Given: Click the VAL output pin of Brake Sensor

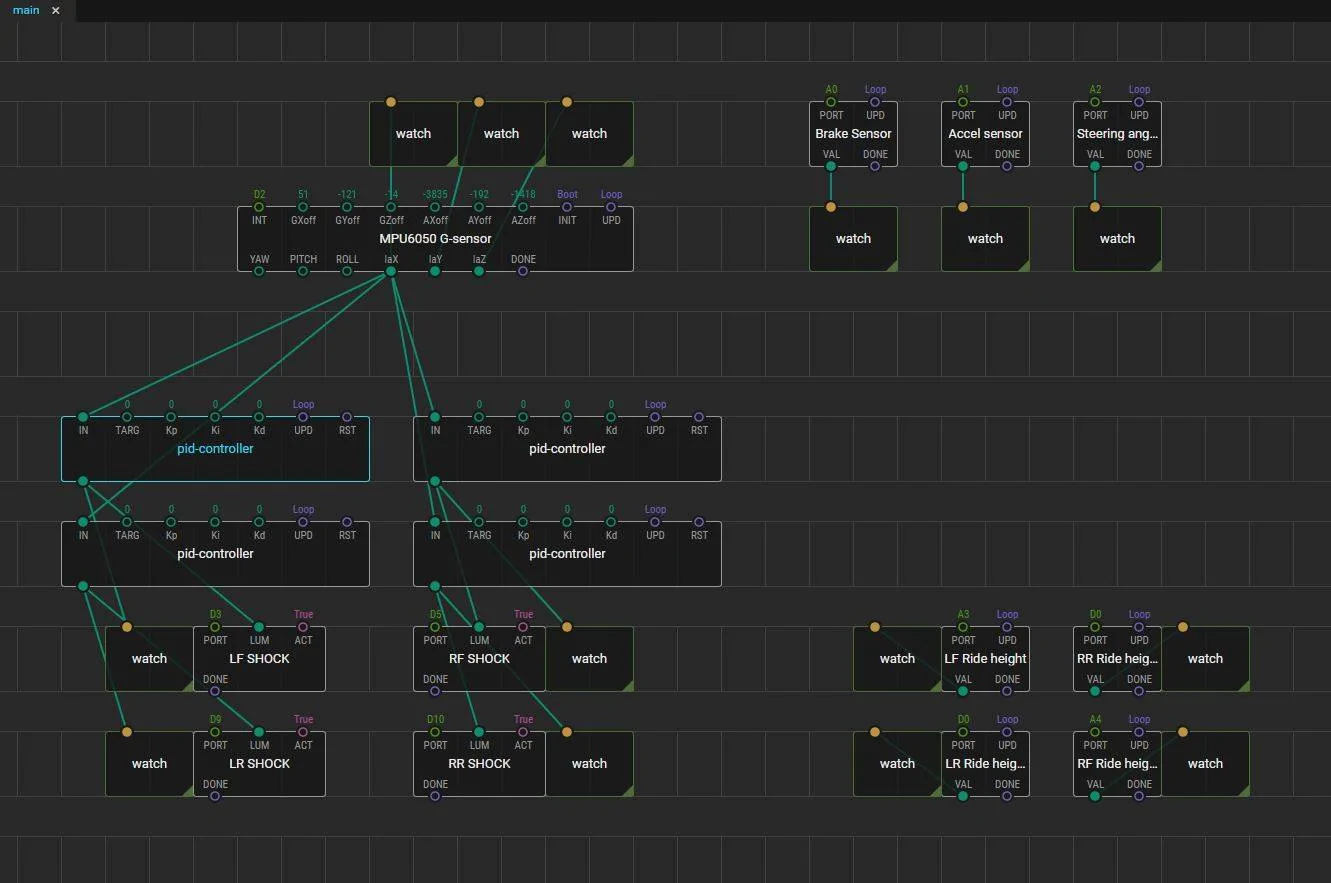Looking at the screenshot, I should click(x=831, y=166).
